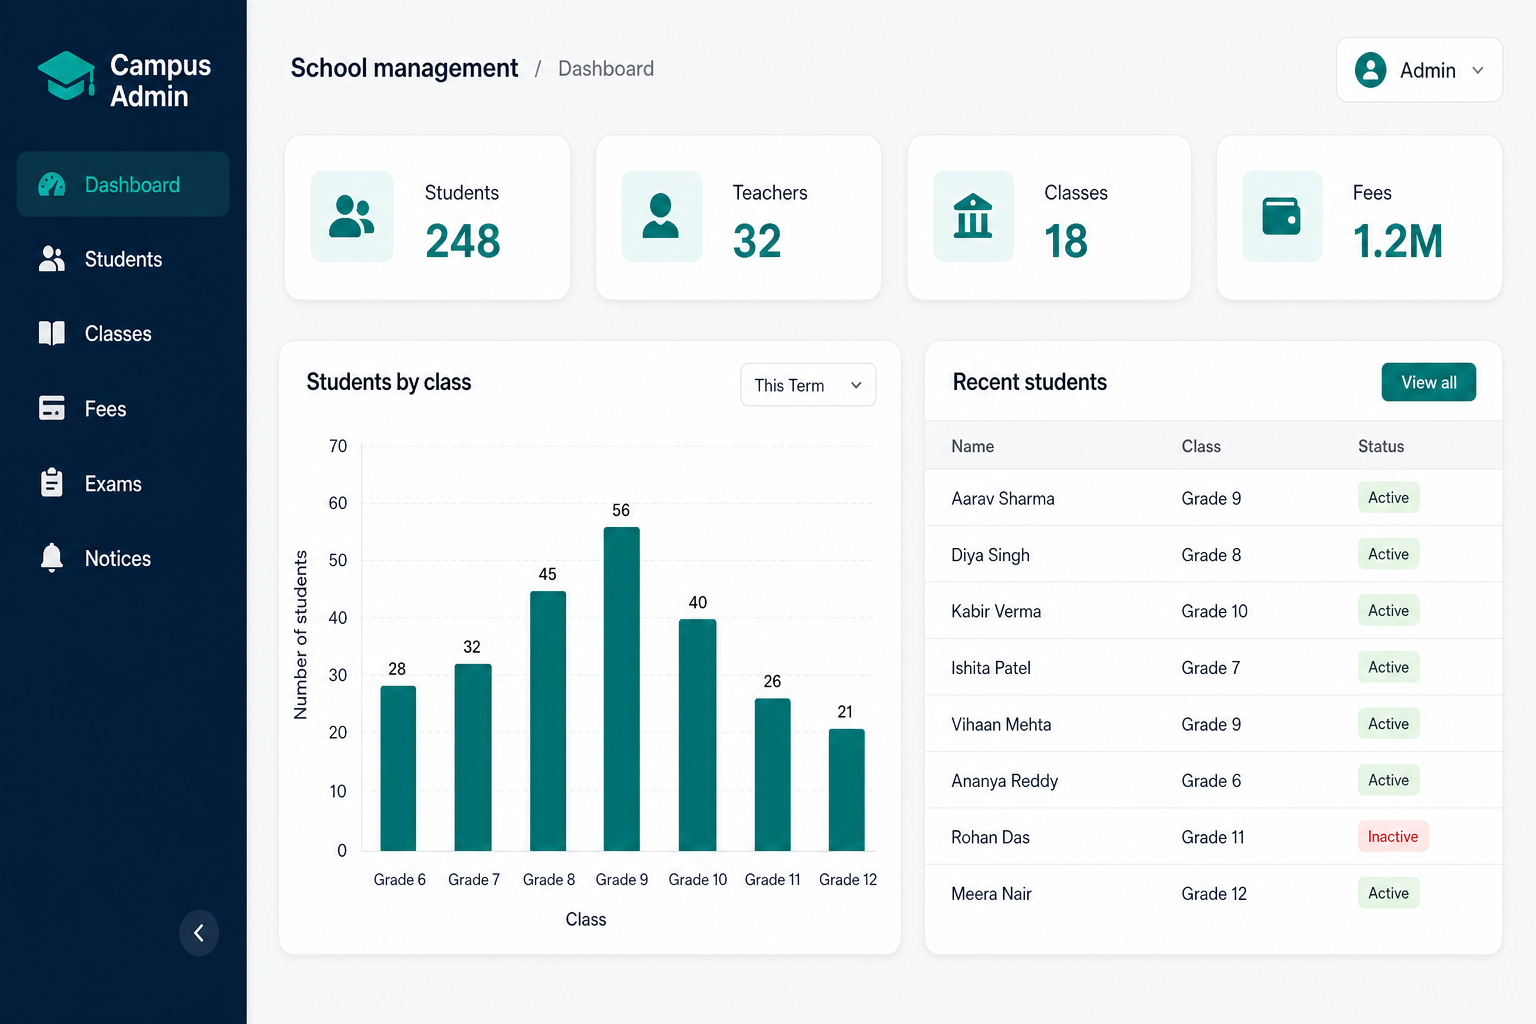
Task: Click the Grade 9 x-axis label
Action: [x=622, y=879]
